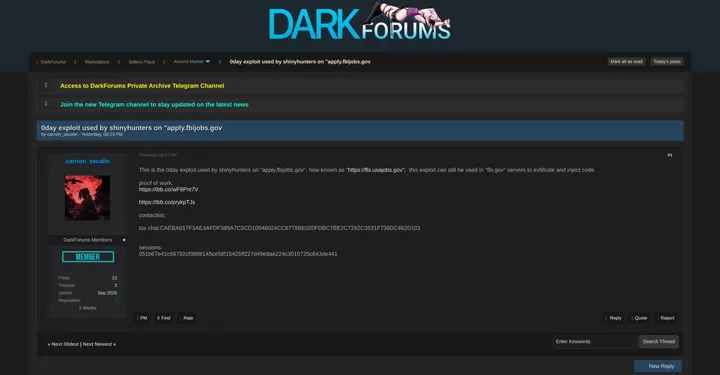
Task: Open Today's posts
Action: pyautogui.click(x=667, y=62)
